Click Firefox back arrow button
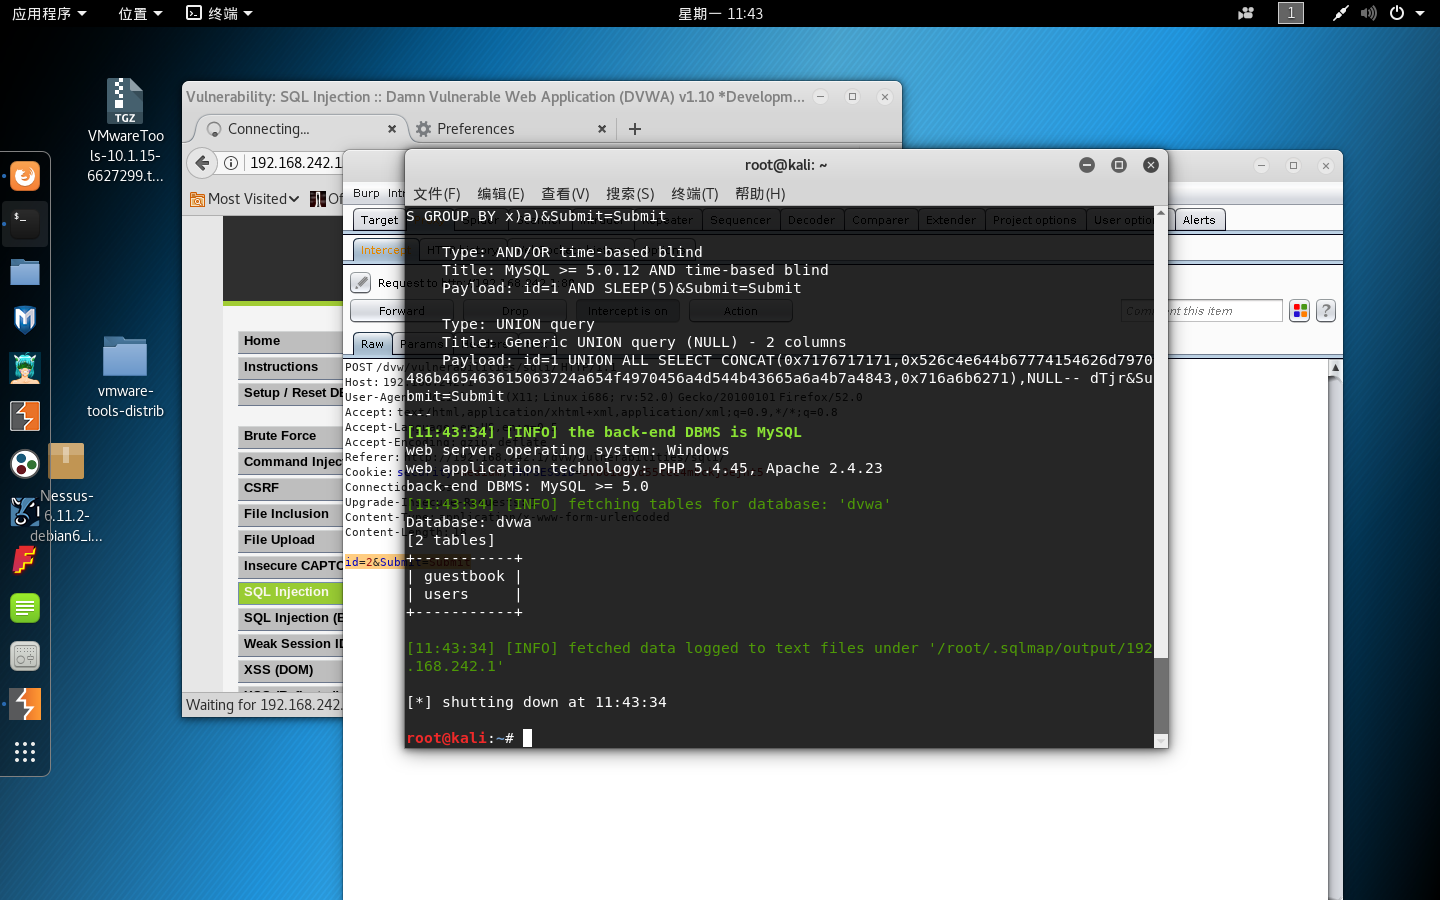Screen dimensions: 1440x900 click(x=203, y=162)
